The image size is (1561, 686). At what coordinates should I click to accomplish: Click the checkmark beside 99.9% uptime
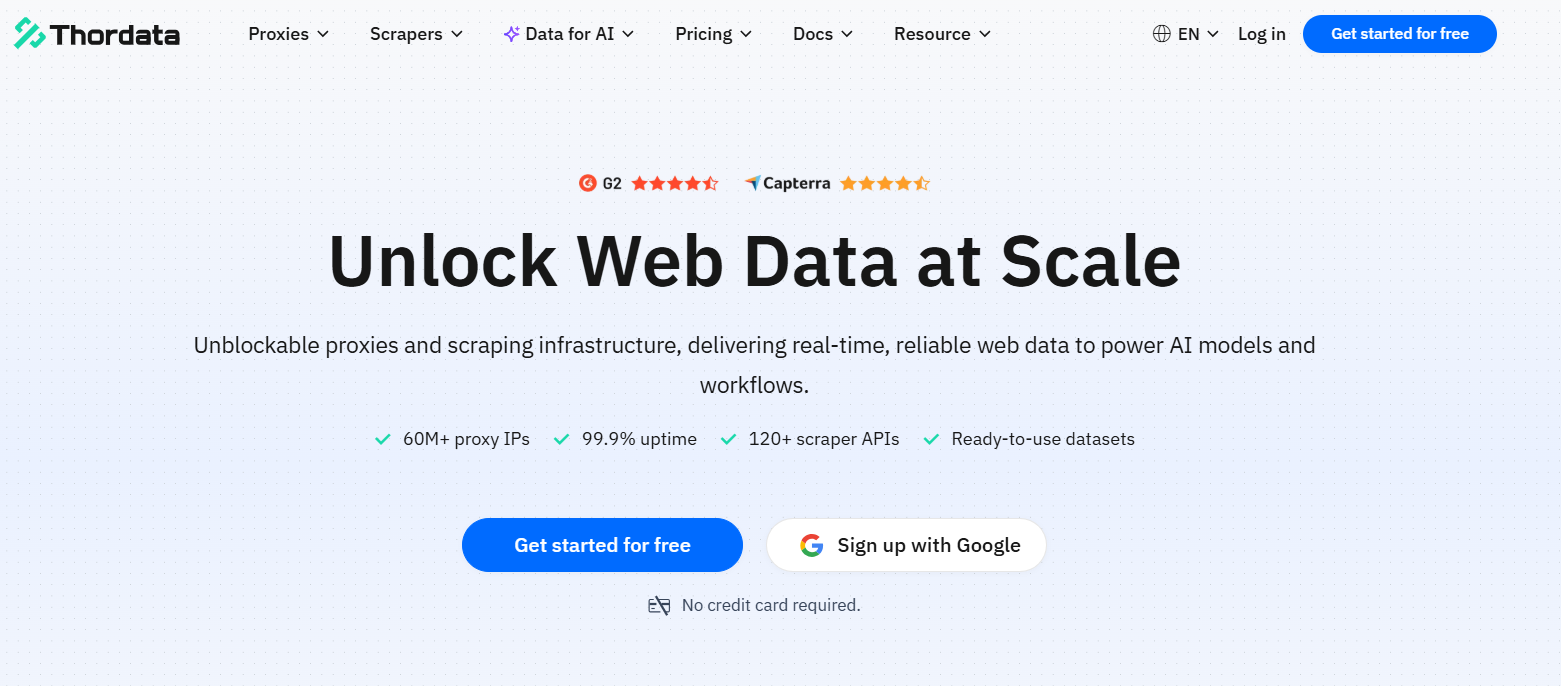(x=562, y=439)
